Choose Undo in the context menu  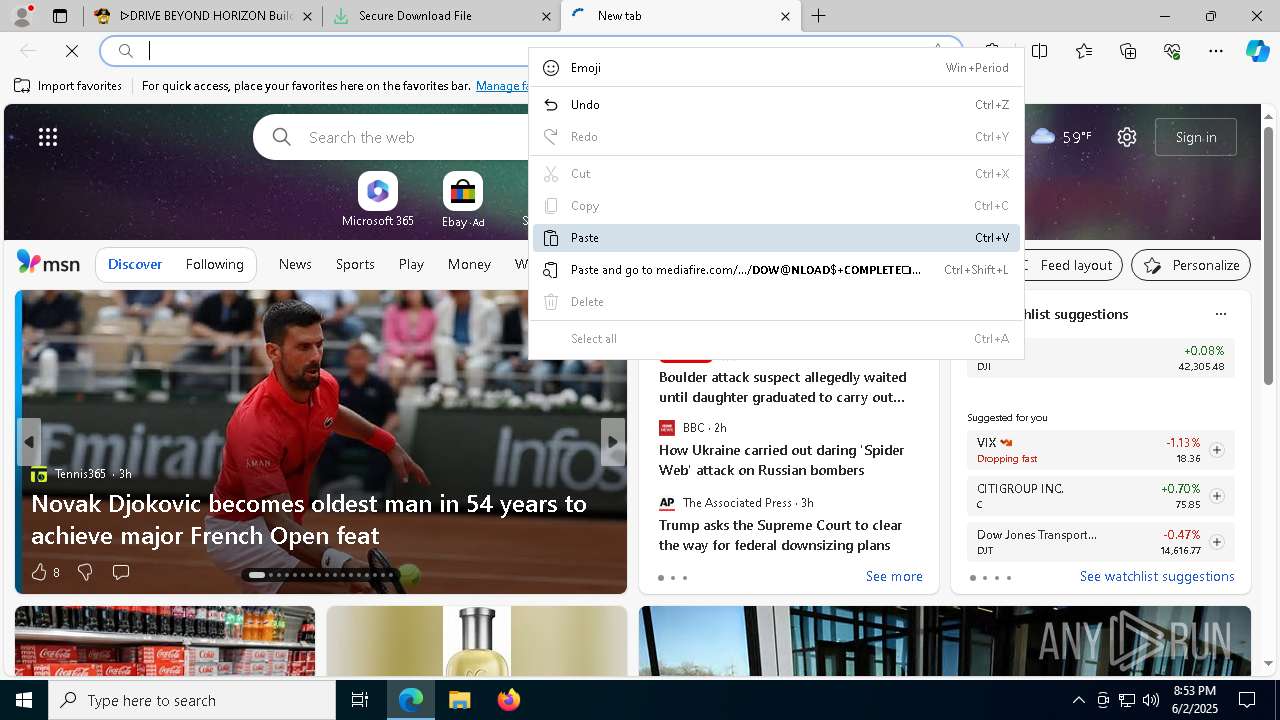click(776, 105)
